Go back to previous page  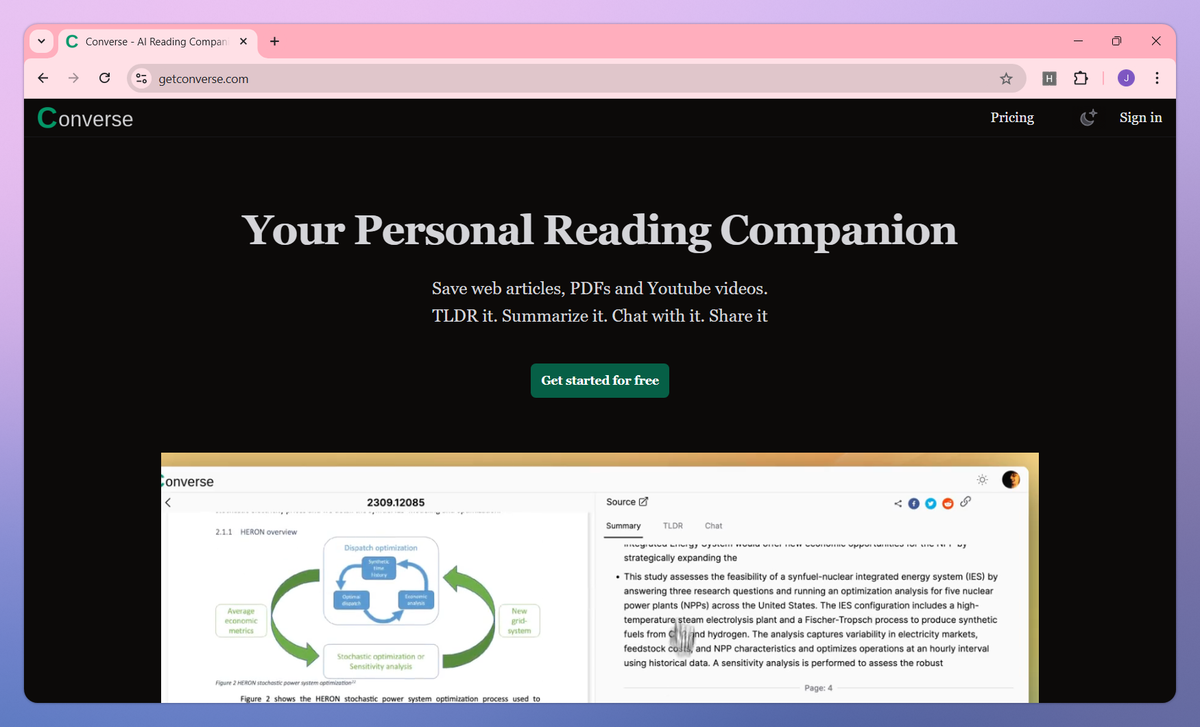[x=42, y=78]
